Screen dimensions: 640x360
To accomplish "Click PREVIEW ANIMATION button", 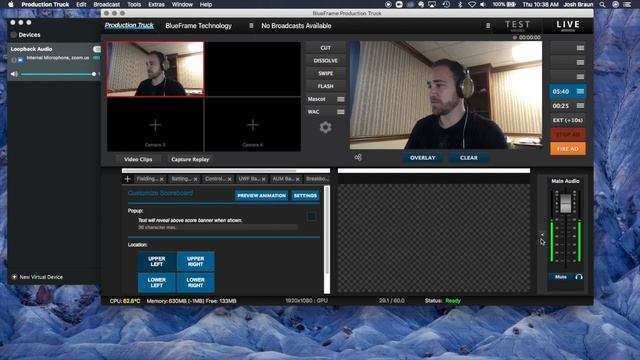I will (262, 196).
